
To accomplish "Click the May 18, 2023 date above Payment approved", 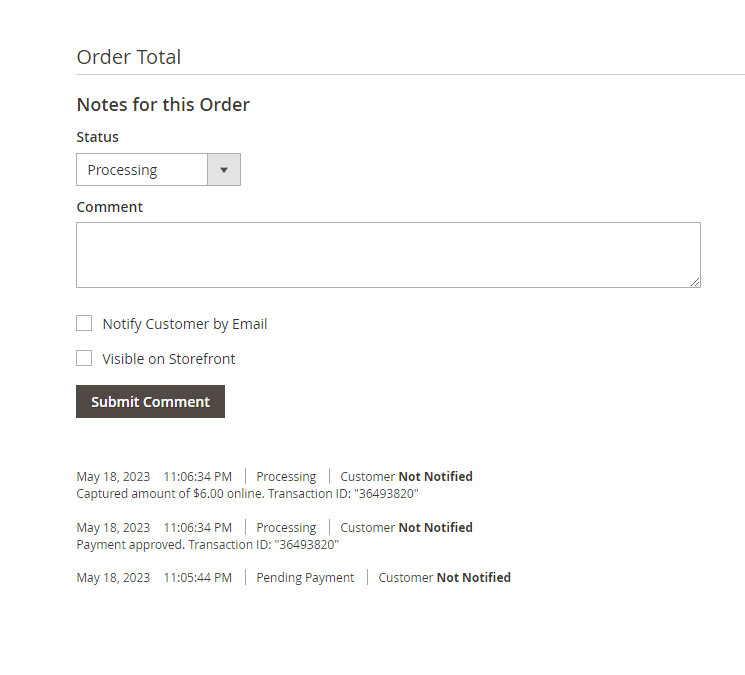I will tap(113, 528).
